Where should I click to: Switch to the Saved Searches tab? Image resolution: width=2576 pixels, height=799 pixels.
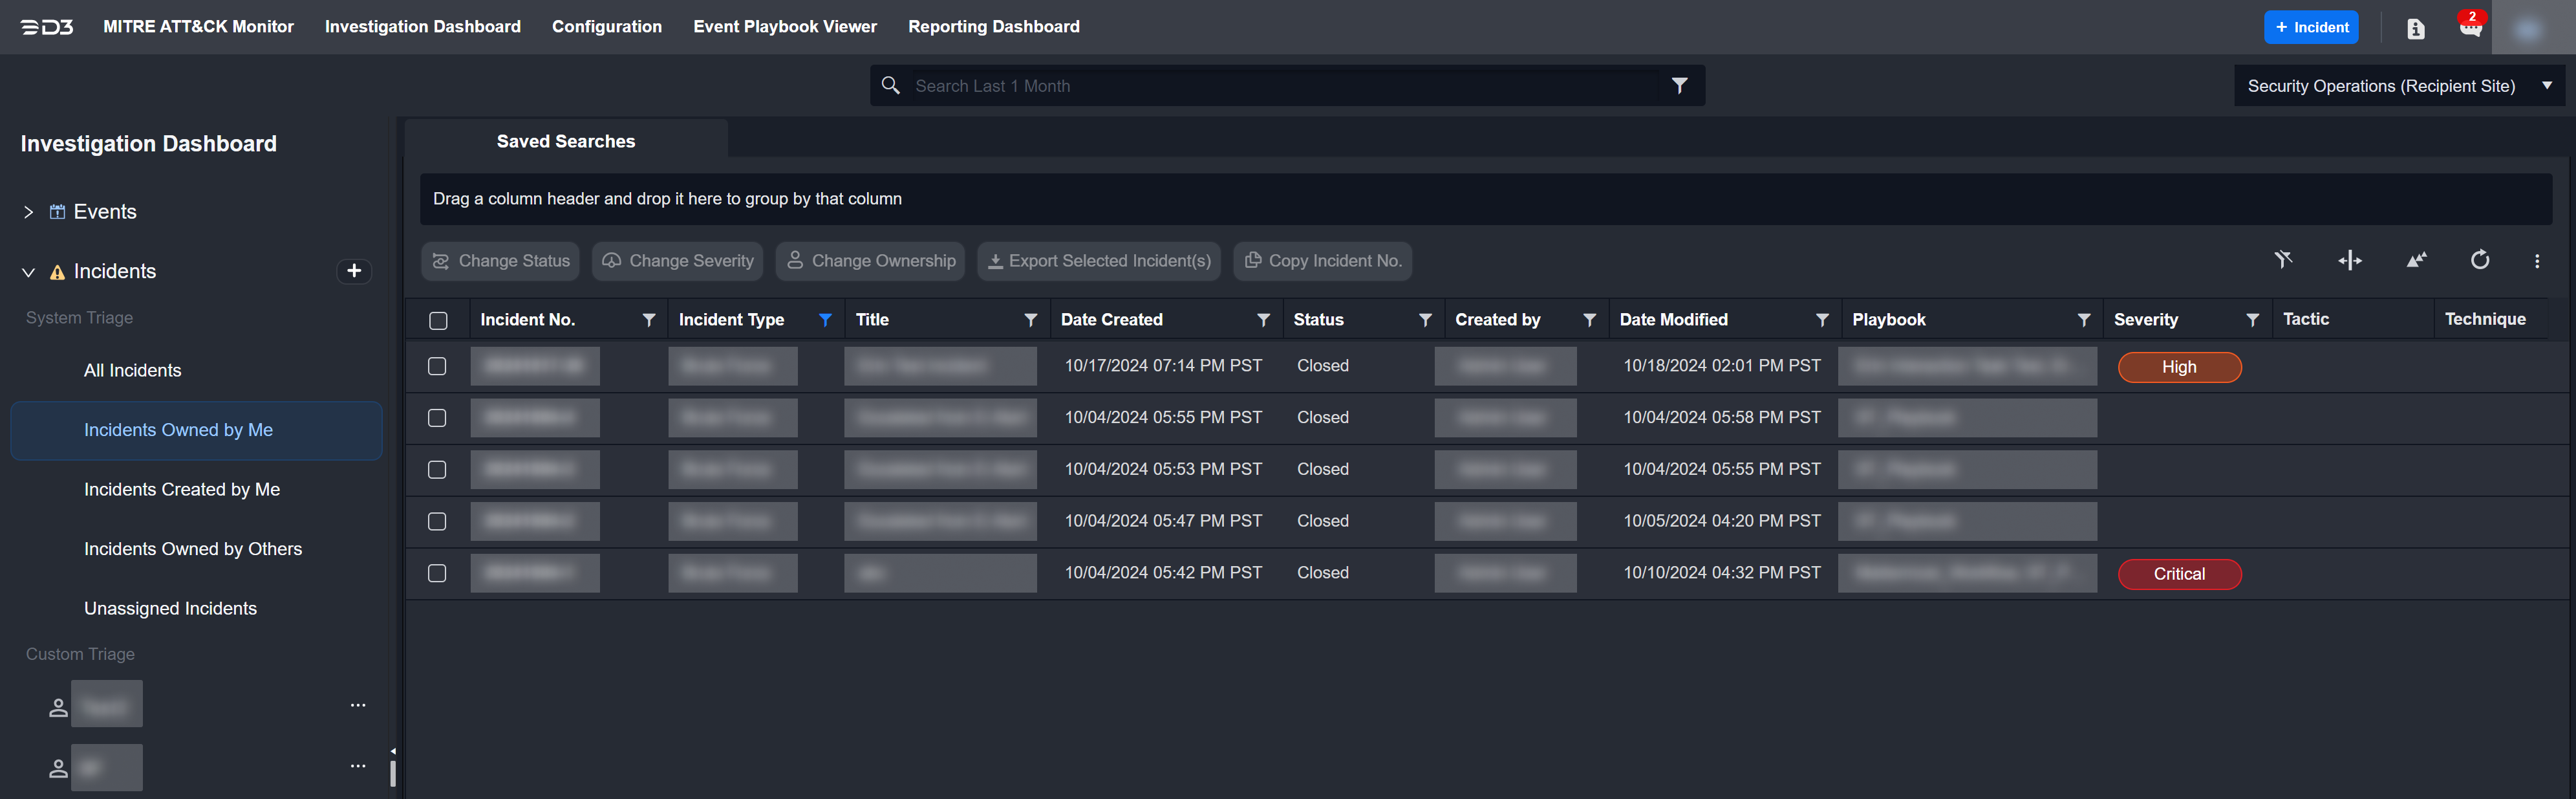(x=565, y=141)
